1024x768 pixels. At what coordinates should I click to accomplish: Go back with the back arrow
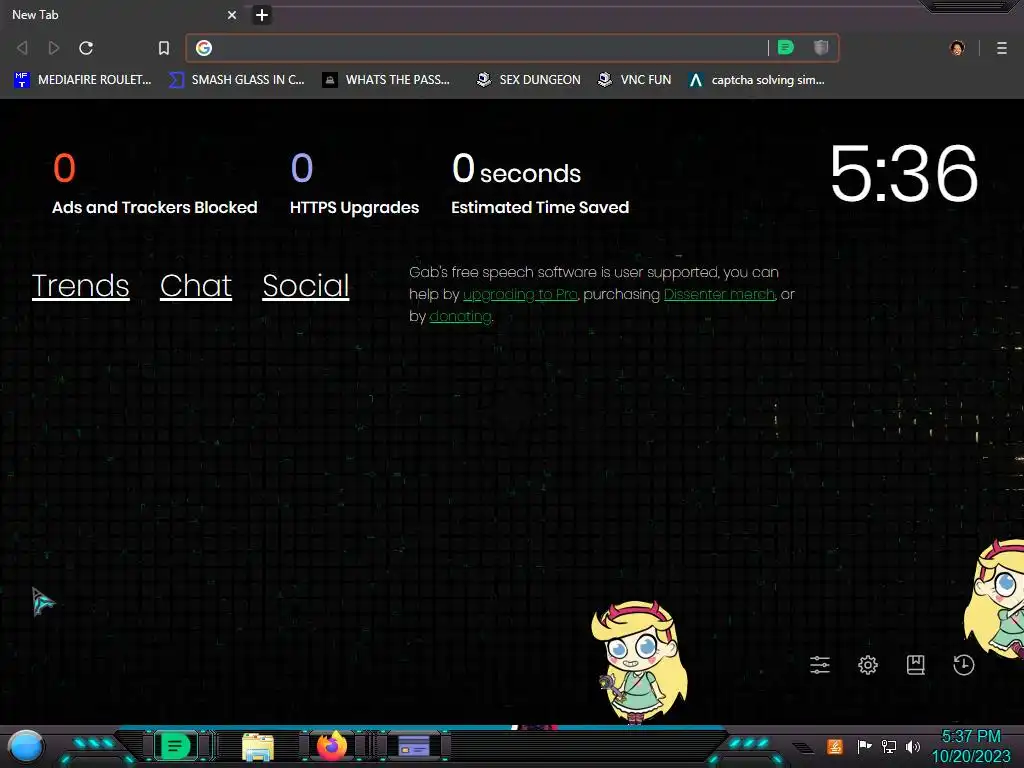(22, 48)
